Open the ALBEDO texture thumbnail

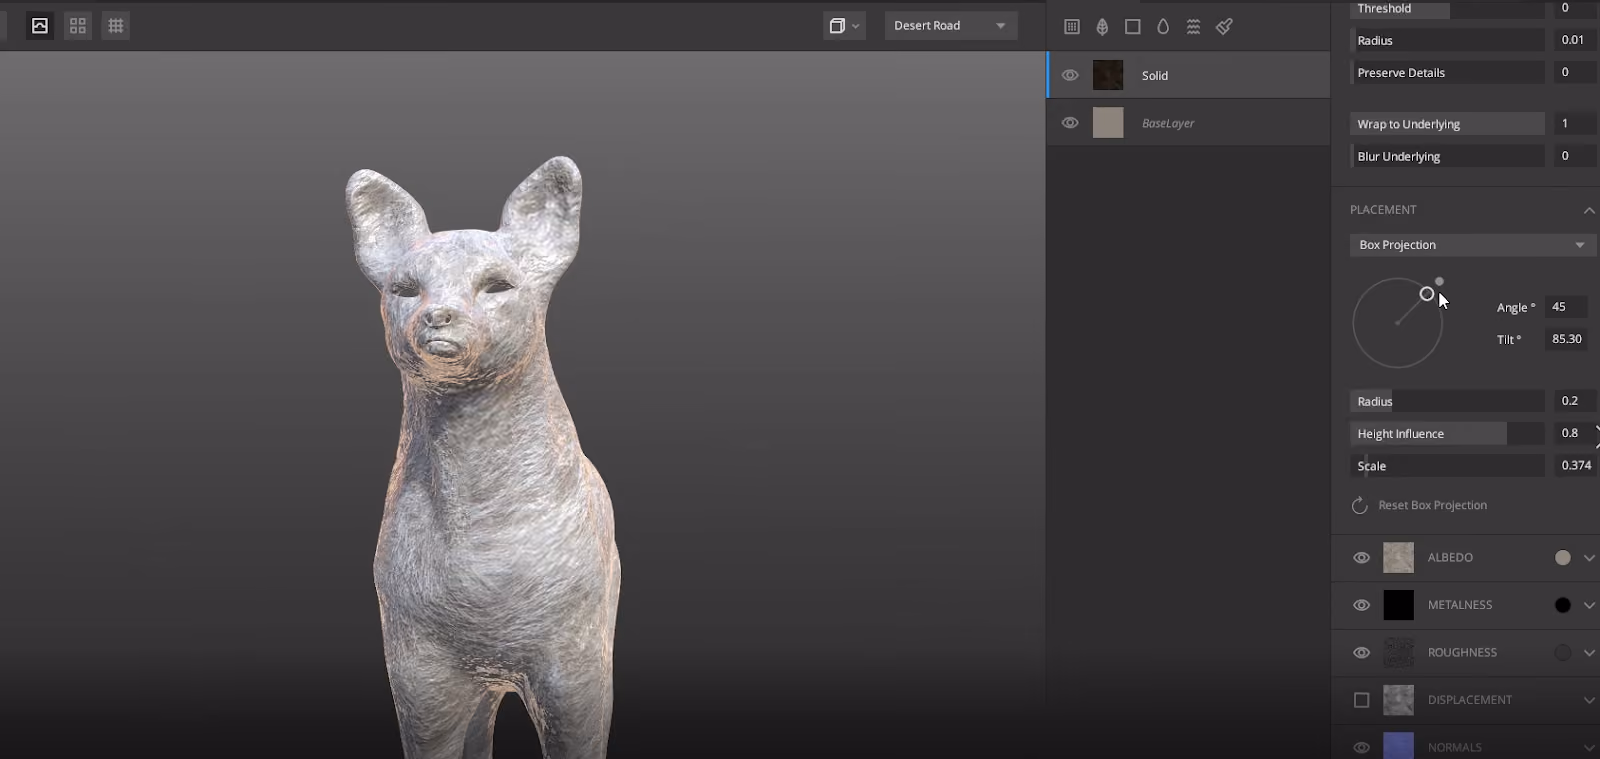(x=1398, y=558)
